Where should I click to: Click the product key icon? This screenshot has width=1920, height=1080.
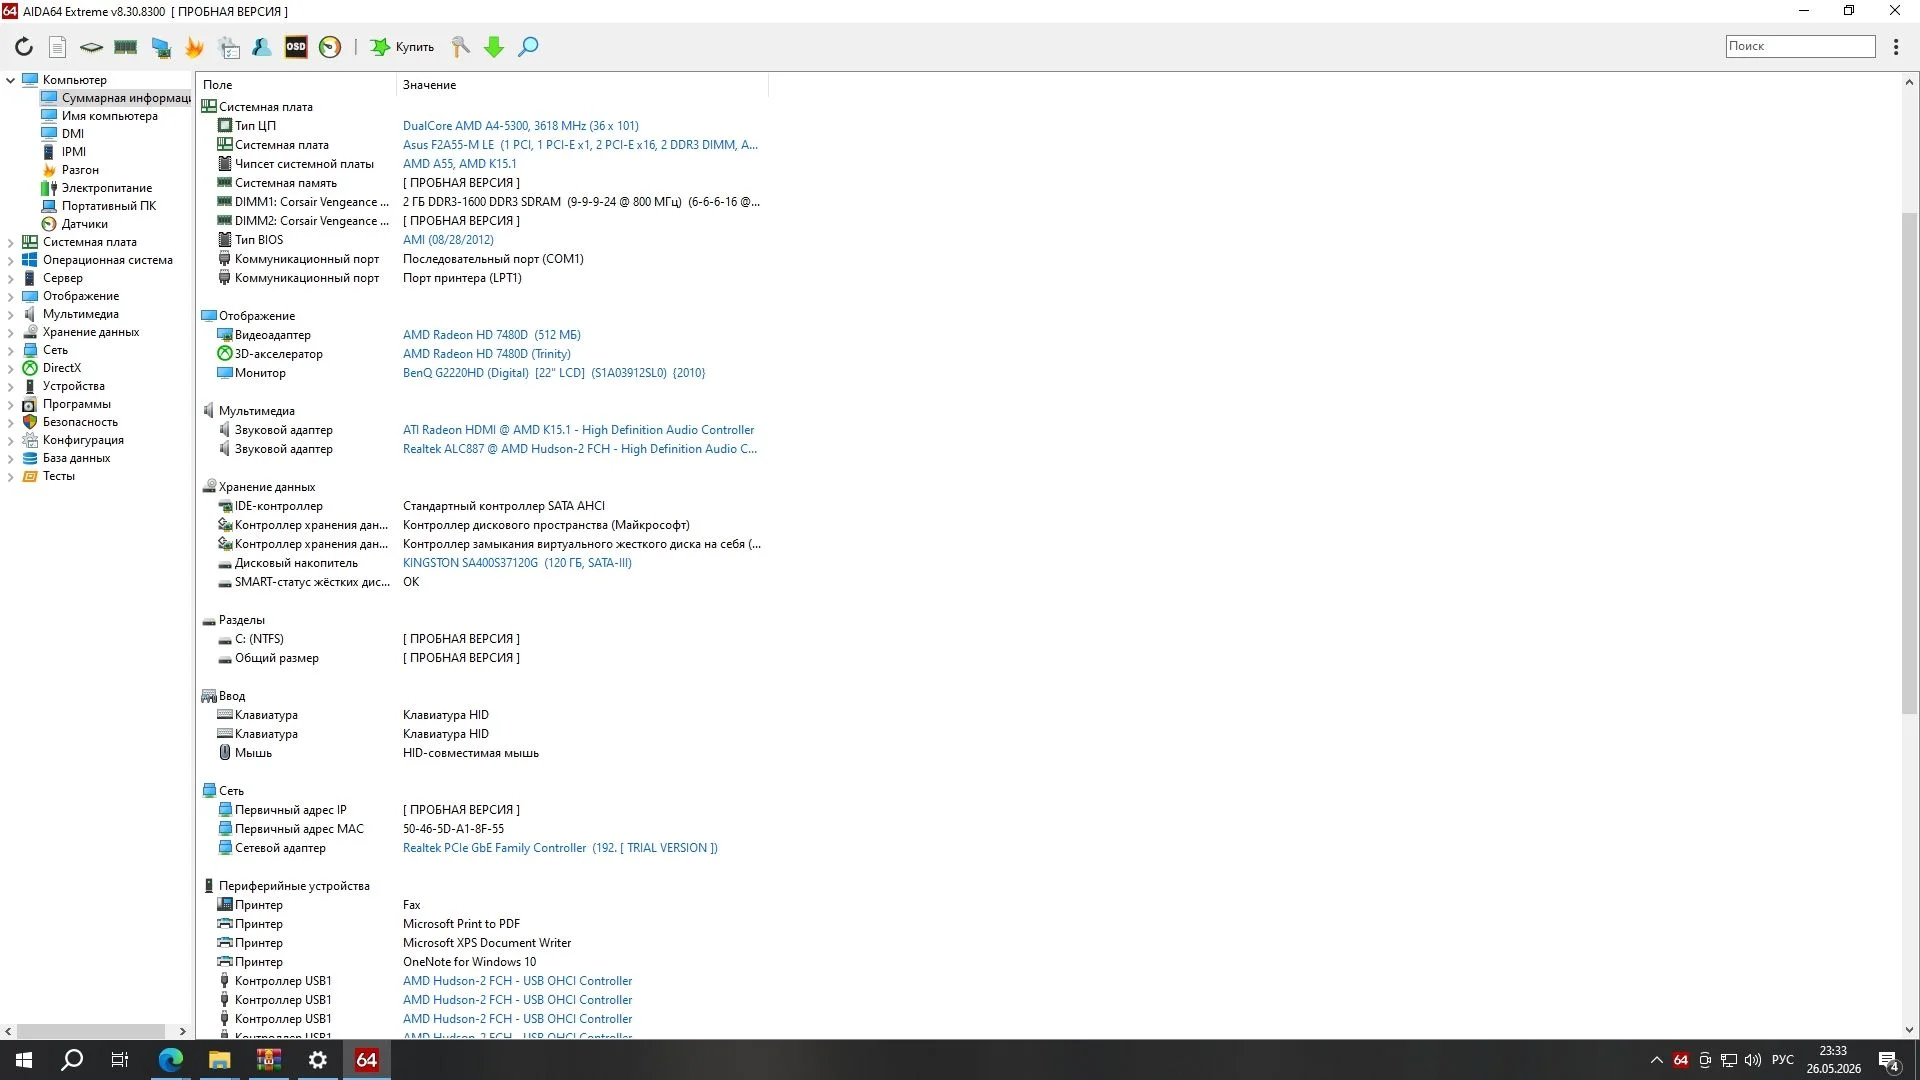tap(460, 47)
